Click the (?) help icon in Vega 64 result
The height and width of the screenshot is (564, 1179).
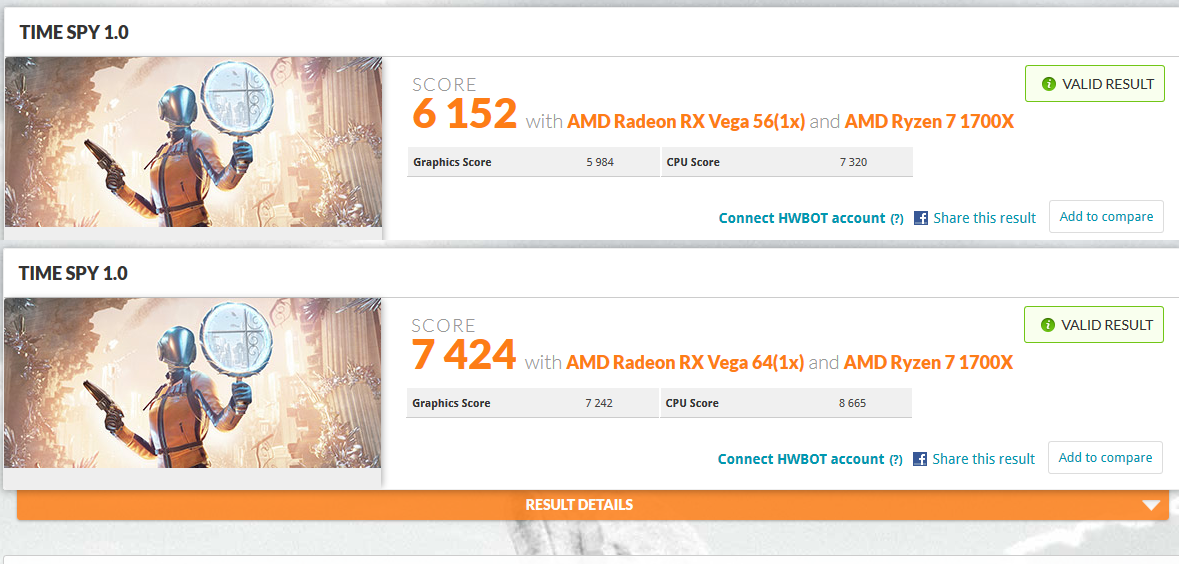coord(896,459)
